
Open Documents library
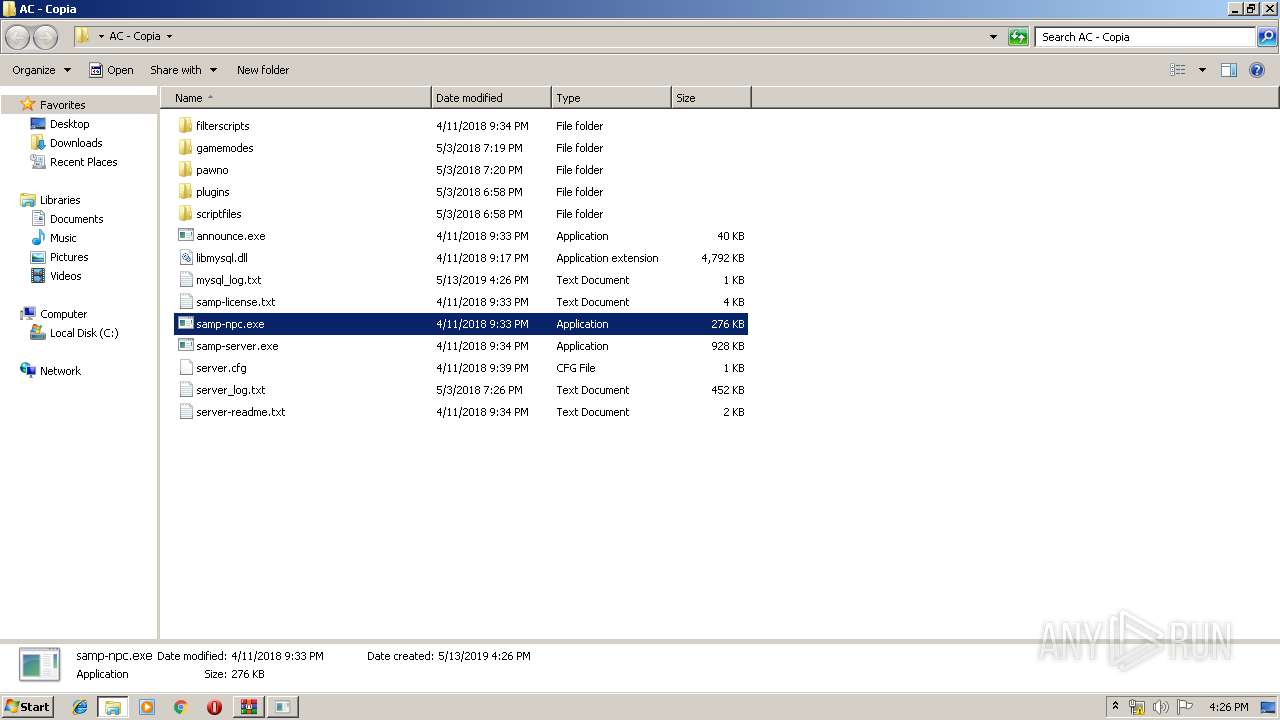(x=76, y=219)
